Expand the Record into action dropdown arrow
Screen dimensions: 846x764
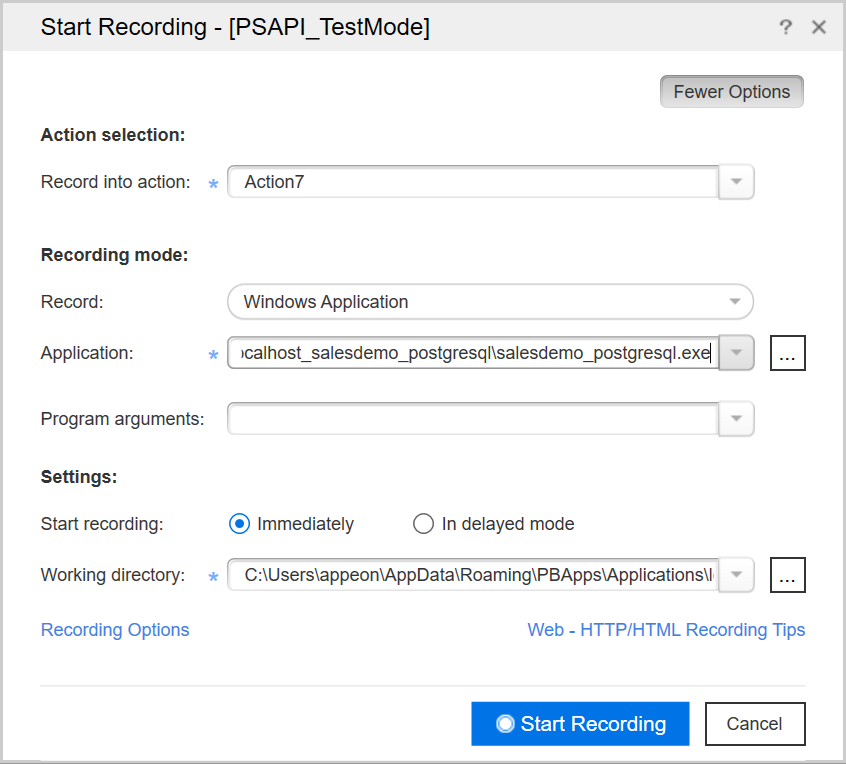[737, 182]
